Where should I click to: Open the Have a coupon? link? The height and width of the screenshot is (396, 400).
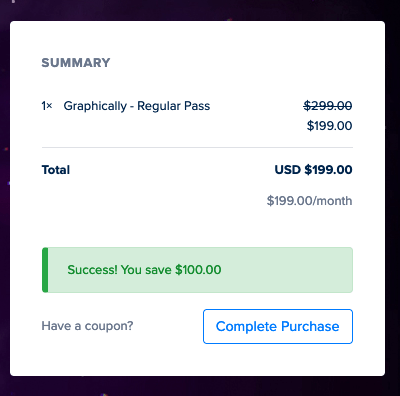(x=87, y=326)
